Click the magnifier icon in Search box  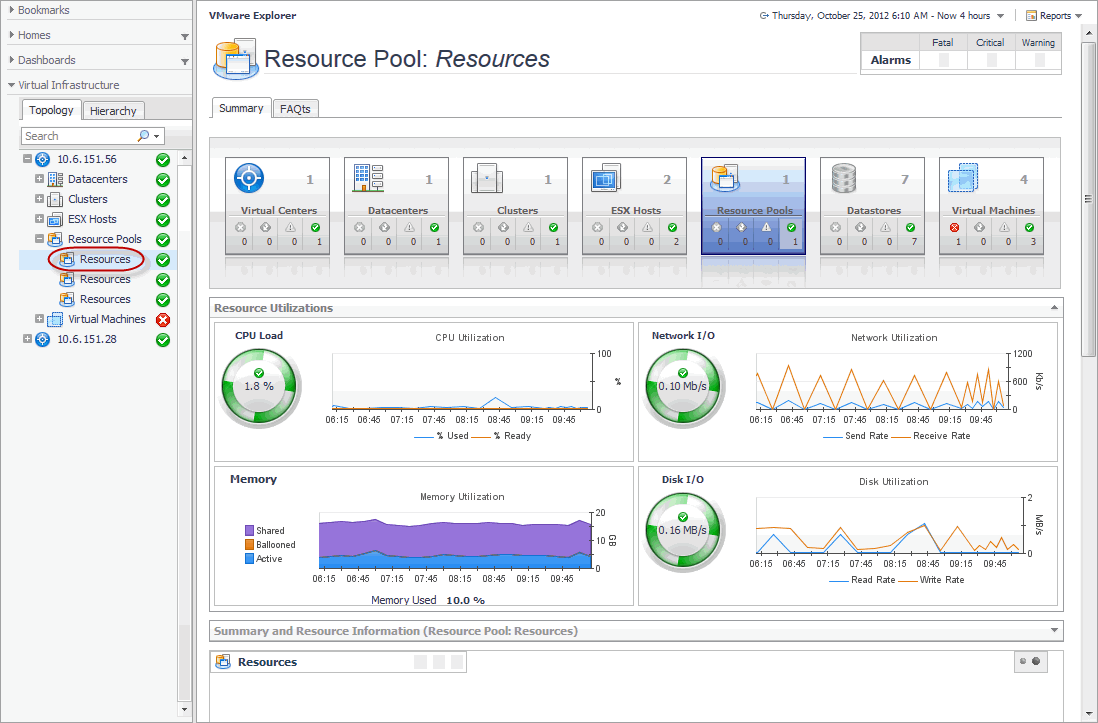point(144,136)
